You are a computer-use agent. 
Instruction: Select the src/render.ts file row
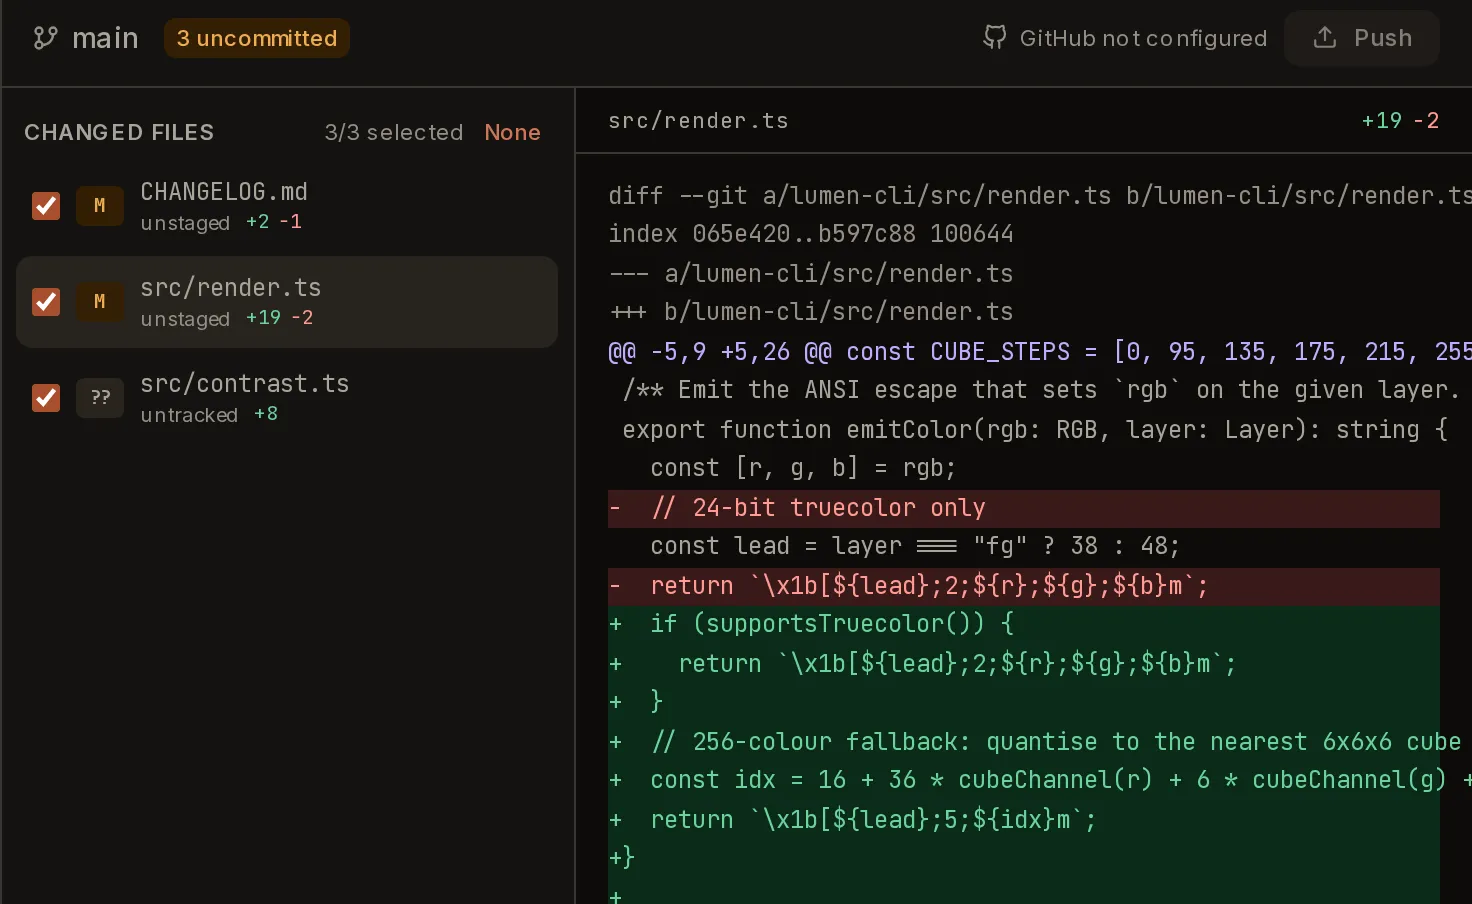pos(287,302)
